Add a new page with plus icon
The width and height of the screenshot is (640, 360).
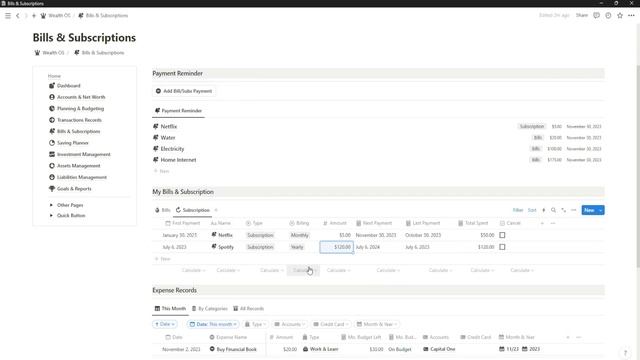[34, 16]
